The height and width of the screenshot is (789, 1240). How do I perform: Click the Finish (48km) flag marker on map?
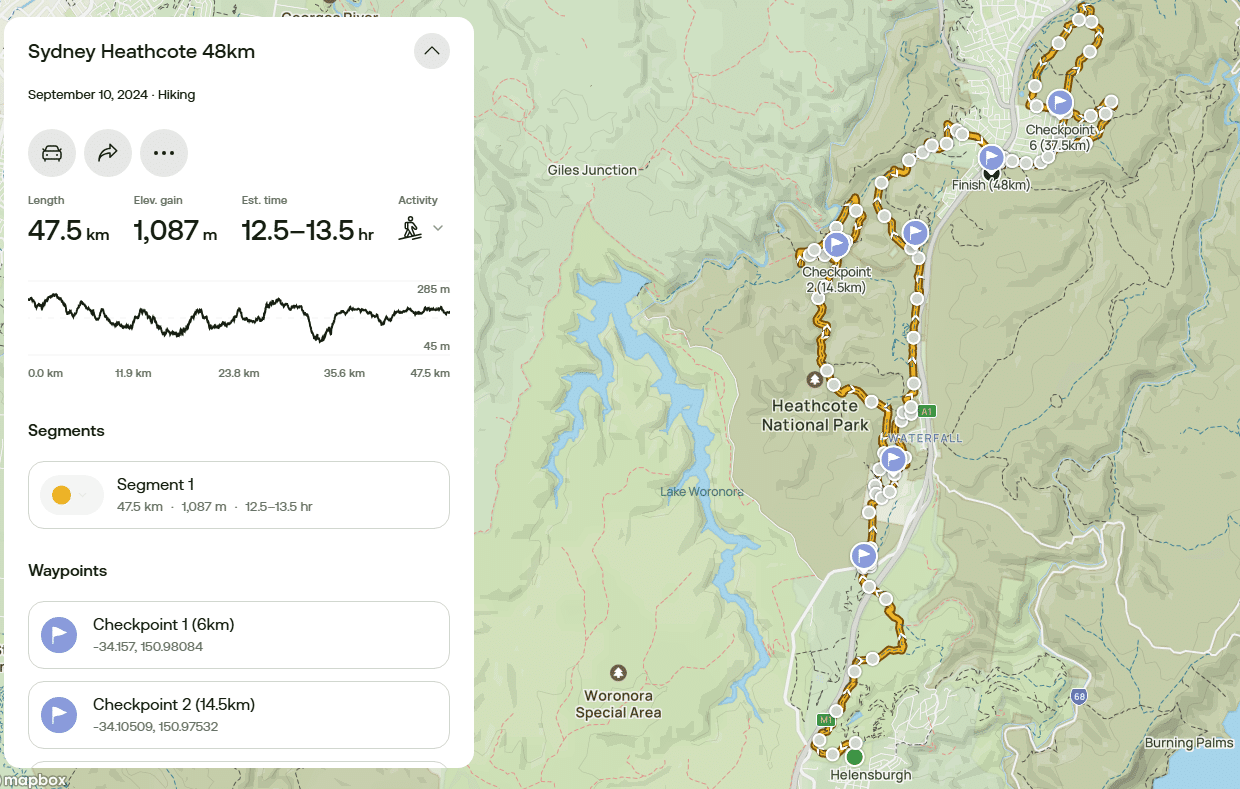[991, 158]
